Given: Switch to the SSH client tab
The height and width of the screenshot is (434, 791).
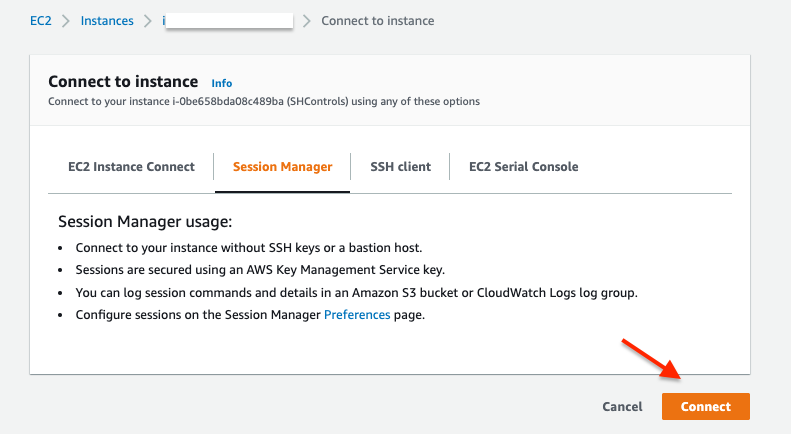Looking at the screenshot, I should (x=400, y=167).
